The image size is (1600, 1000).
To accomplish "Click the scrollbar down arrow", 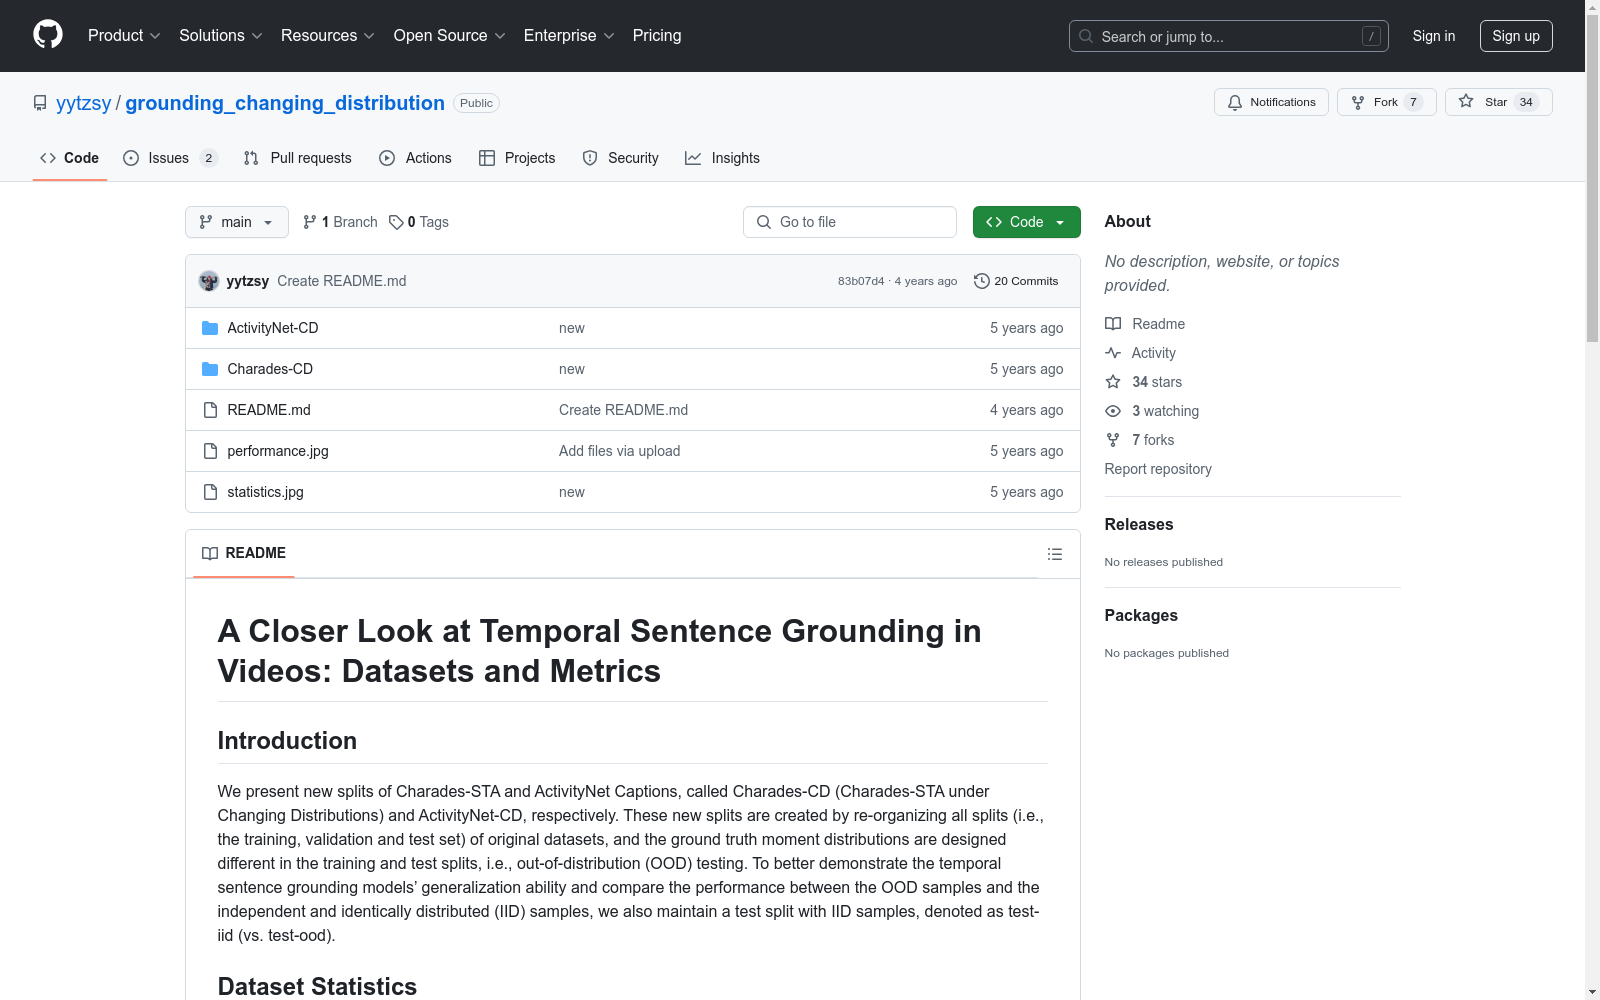I will coord(1592,992).
